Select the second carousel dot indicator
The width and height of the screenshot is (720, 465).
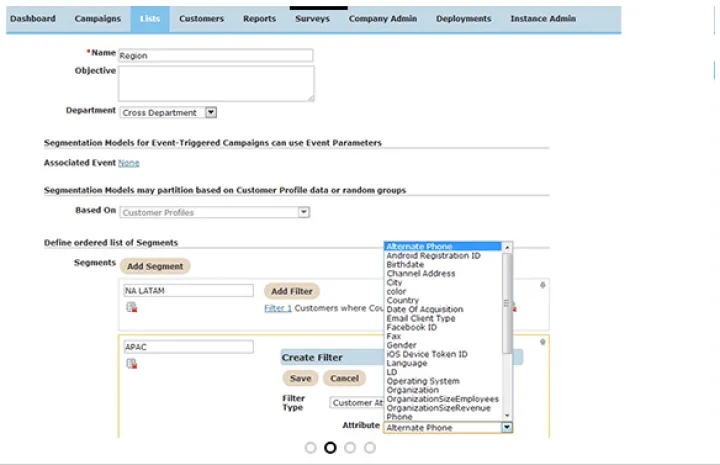330,448
